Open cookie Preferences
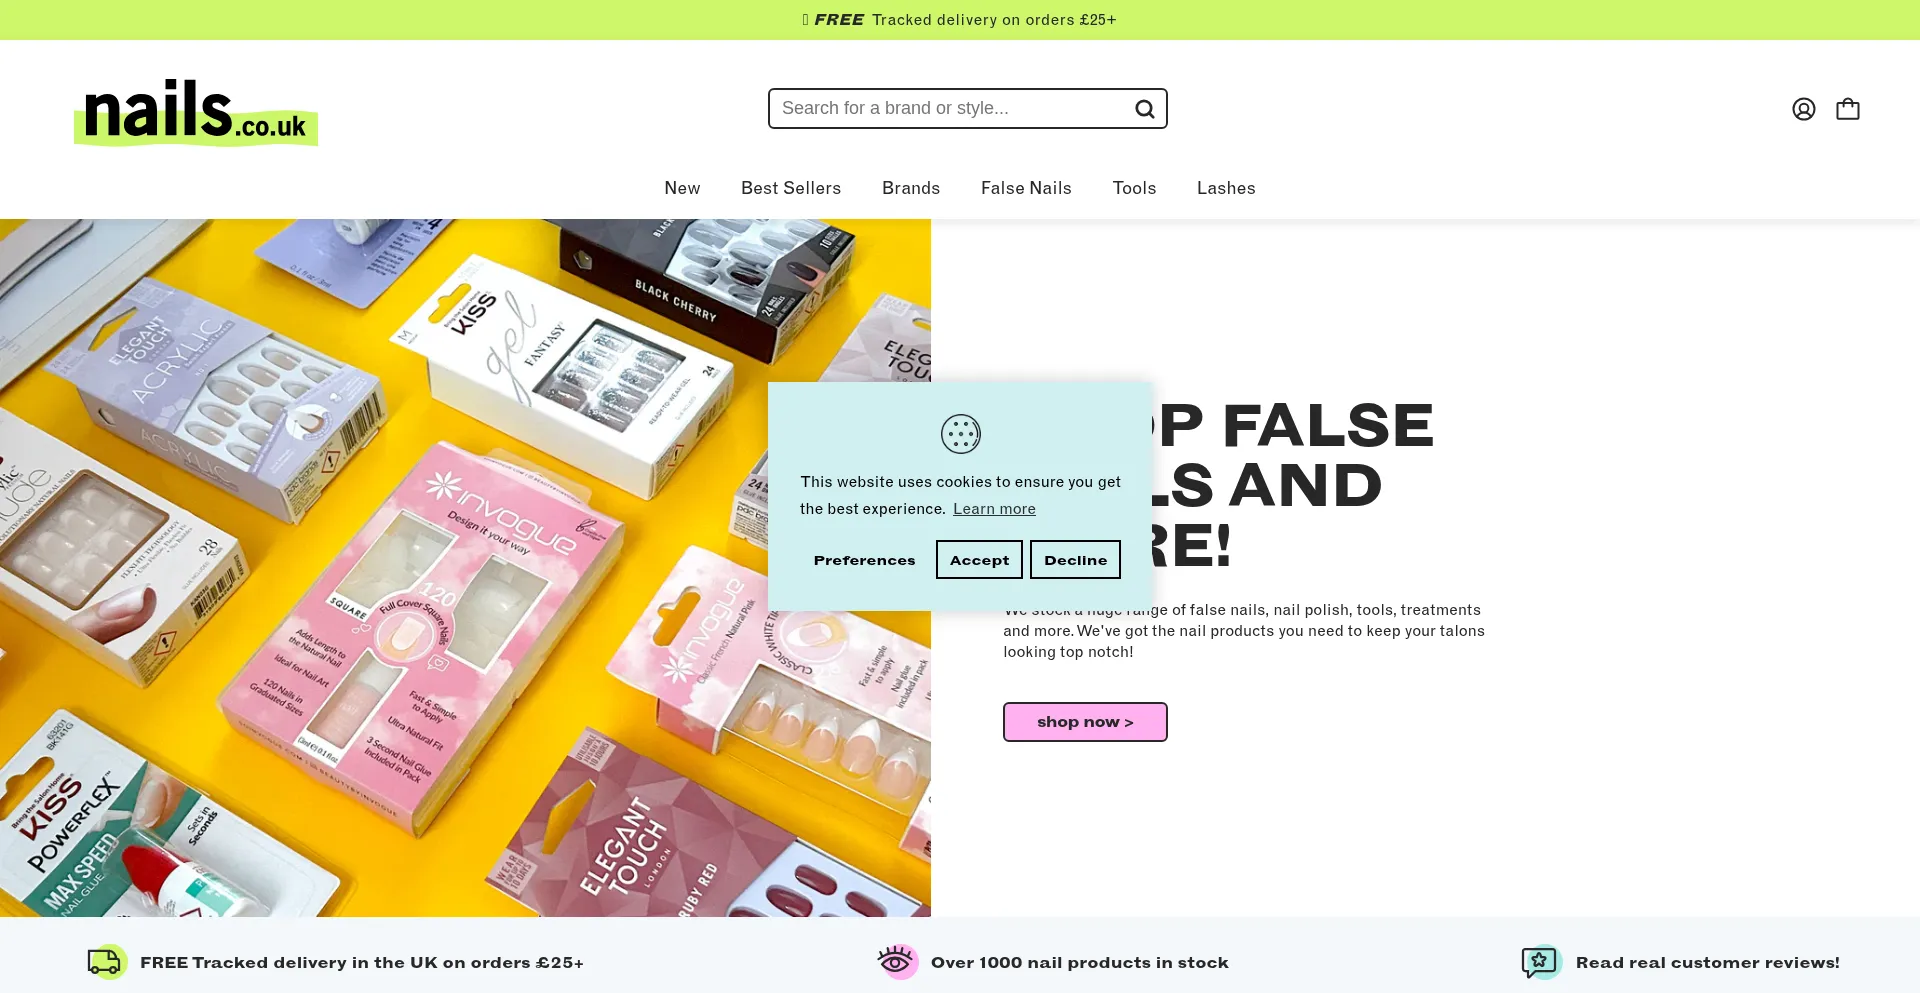Image resolution: width=1920 pixels, height=993 pixels. (x=864, y=560)
